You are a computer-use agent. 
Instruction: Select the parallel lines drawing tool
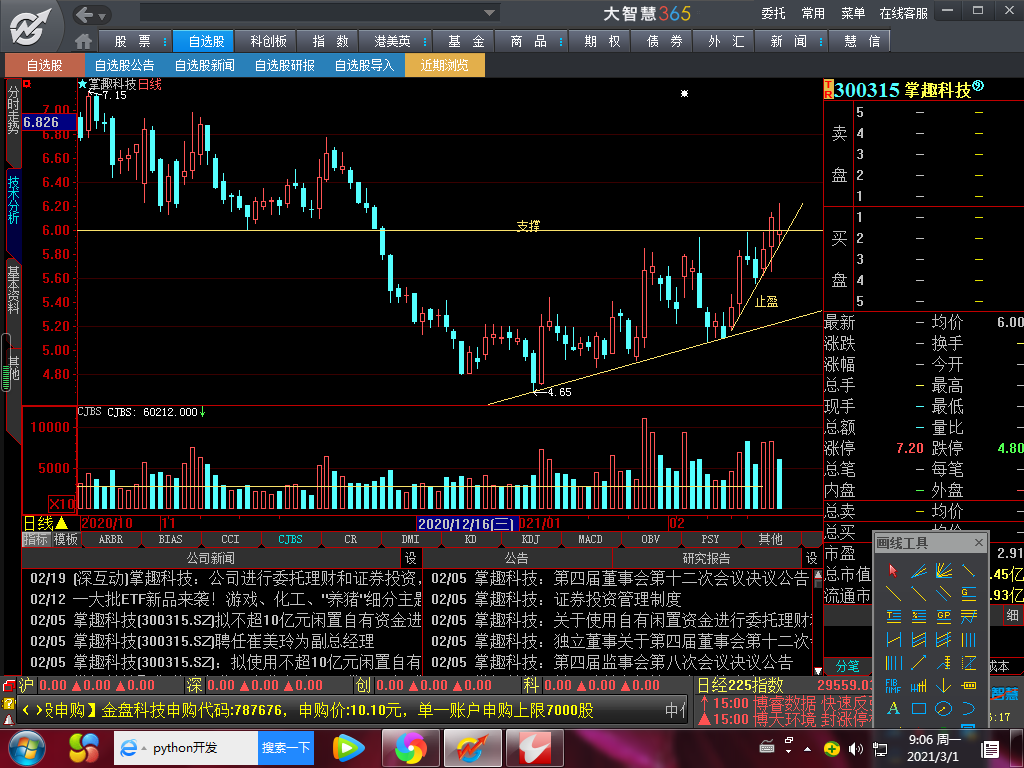coord(944,594)
